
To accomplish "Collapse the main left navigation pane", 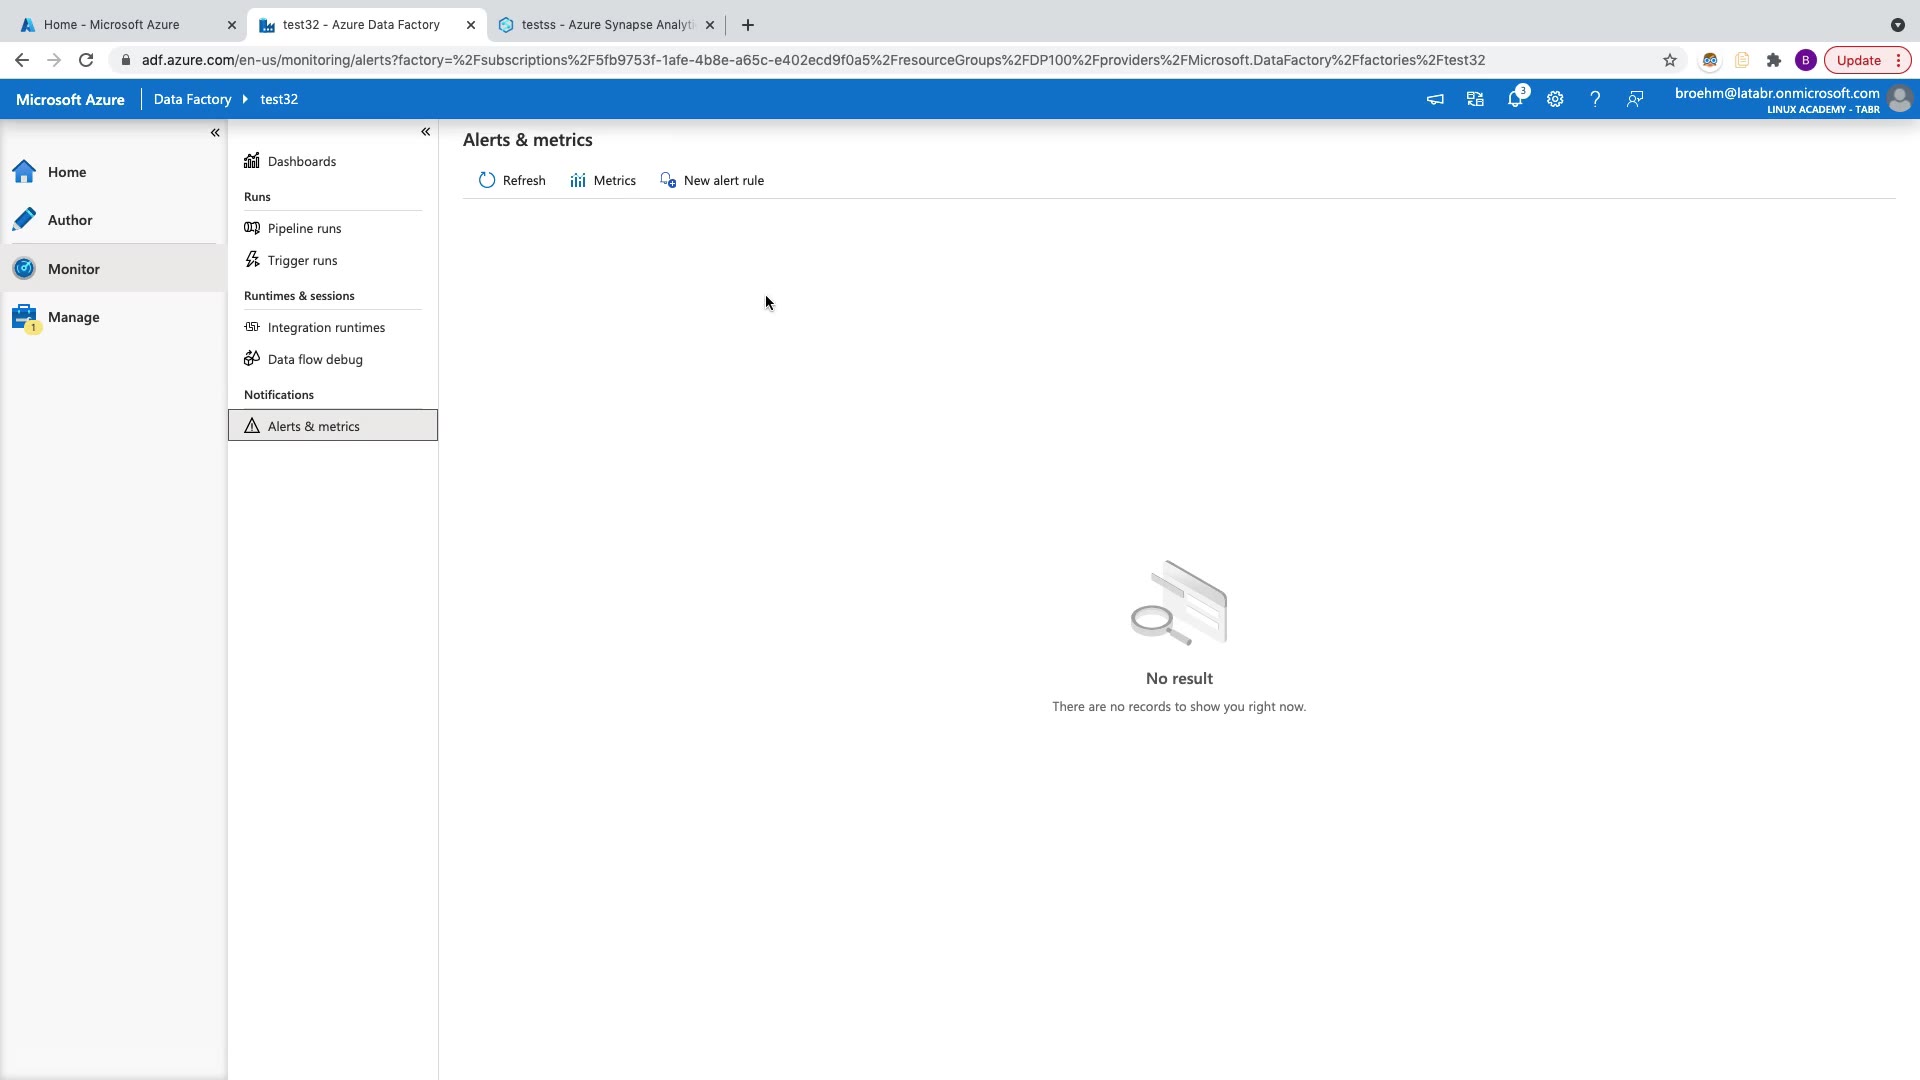I will tap(215, 133).
